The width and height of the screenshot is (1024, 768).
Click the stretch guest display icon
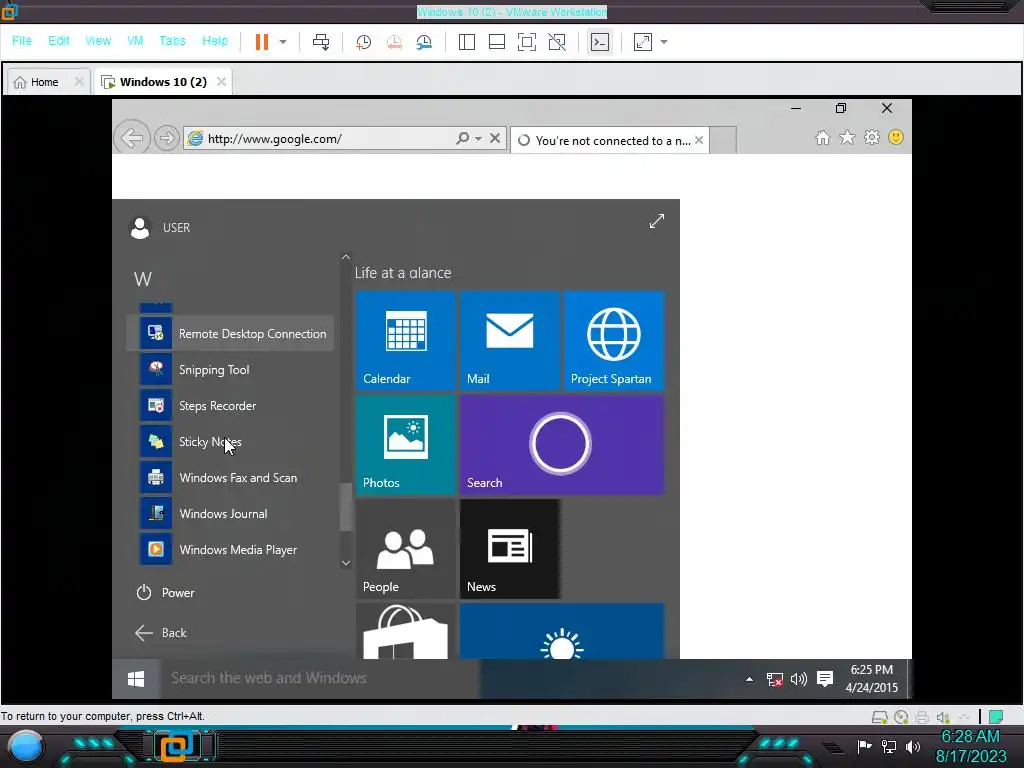click(x=643, y=42)
